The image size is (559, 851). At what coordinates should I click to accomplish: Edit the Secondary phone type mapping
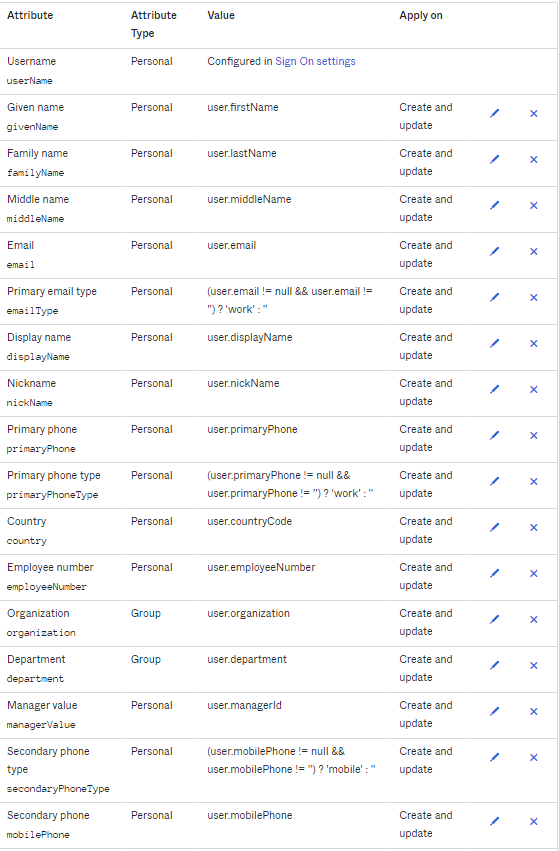[x=494, y=757]
